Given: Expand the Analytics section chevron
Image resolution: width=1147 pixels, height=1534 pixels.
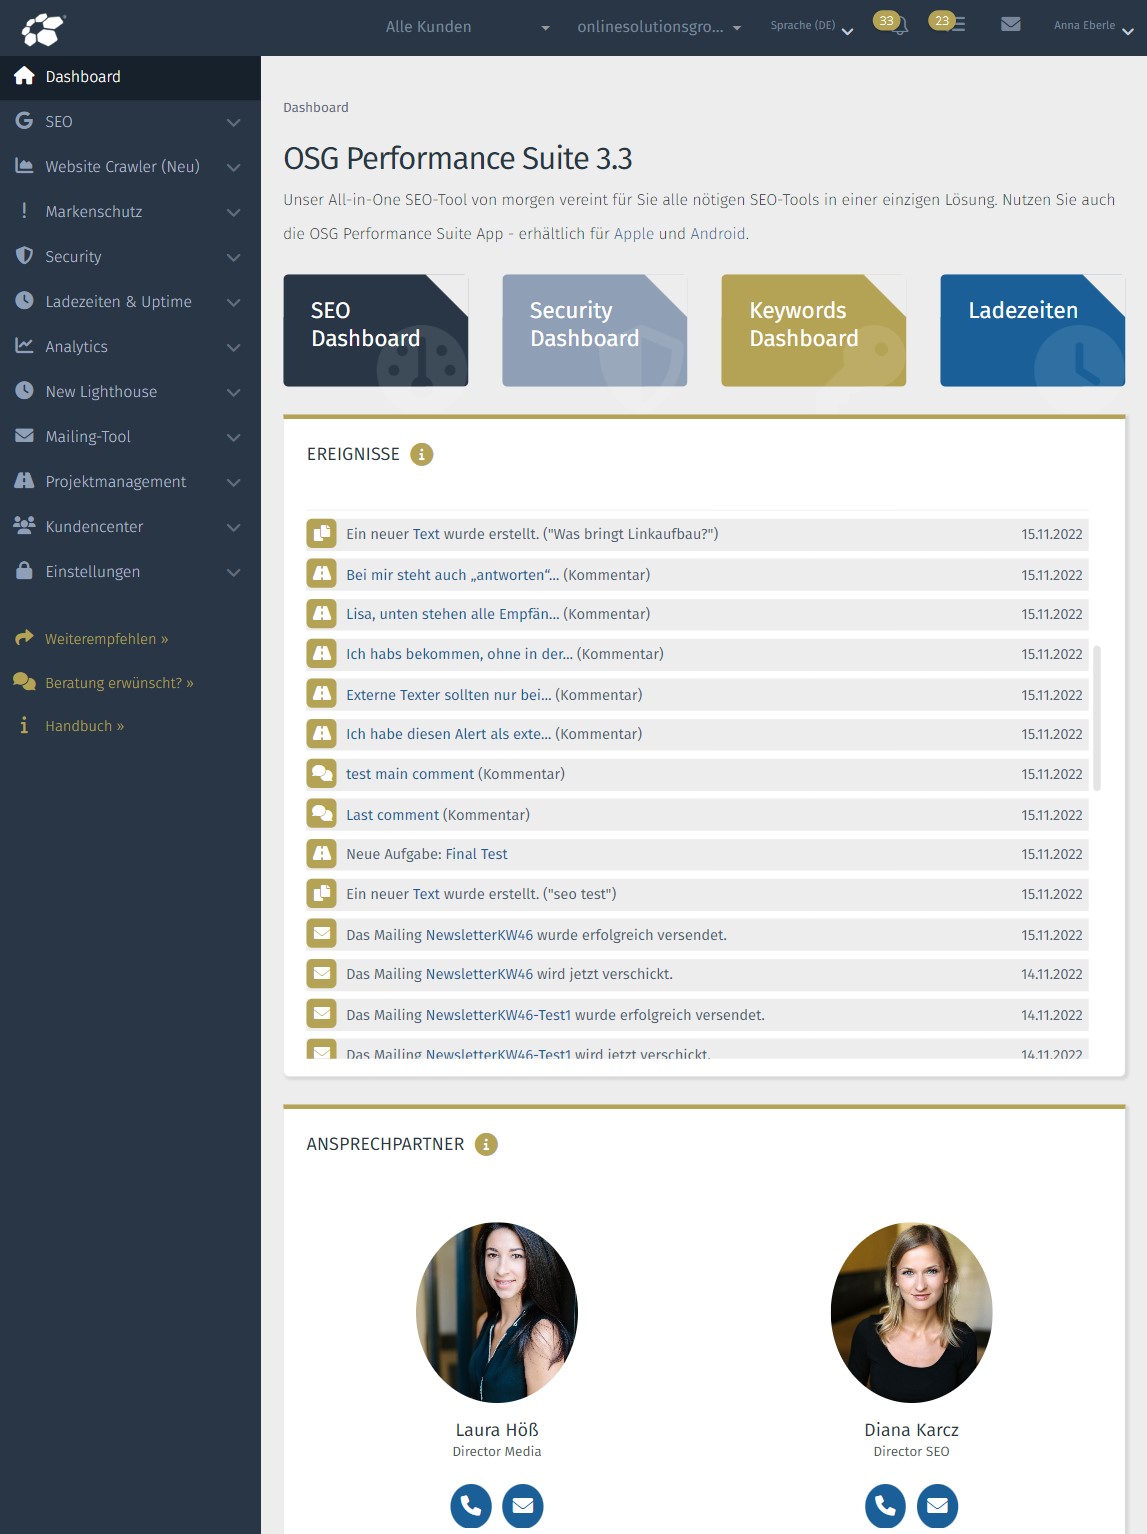Looking at the screenshot, I should (233, 347).
